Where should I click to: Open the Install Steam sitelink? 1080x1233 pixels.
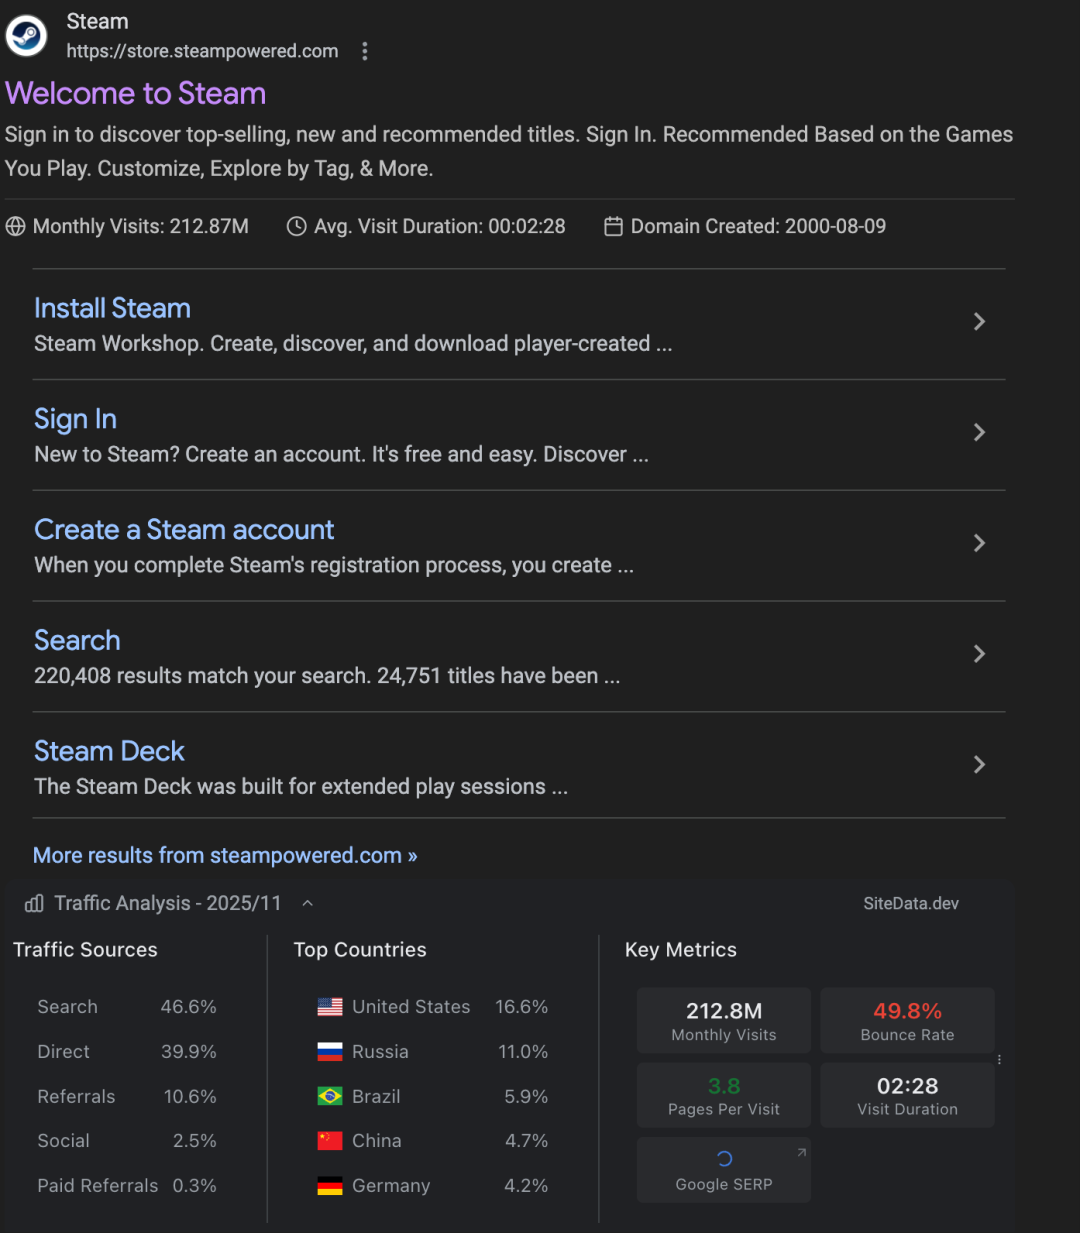[x=112, y=308]
